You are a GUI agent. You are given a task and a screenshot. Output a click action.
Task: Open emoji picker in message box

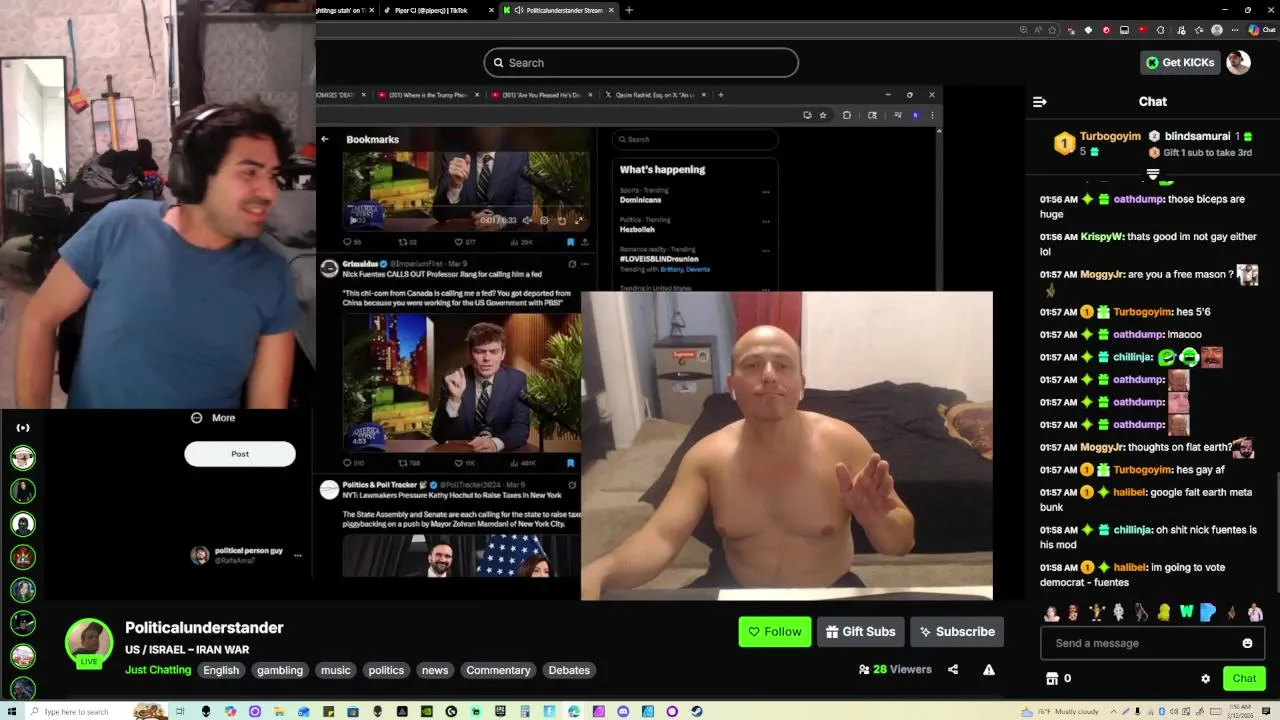click(x=1247, y=643)
